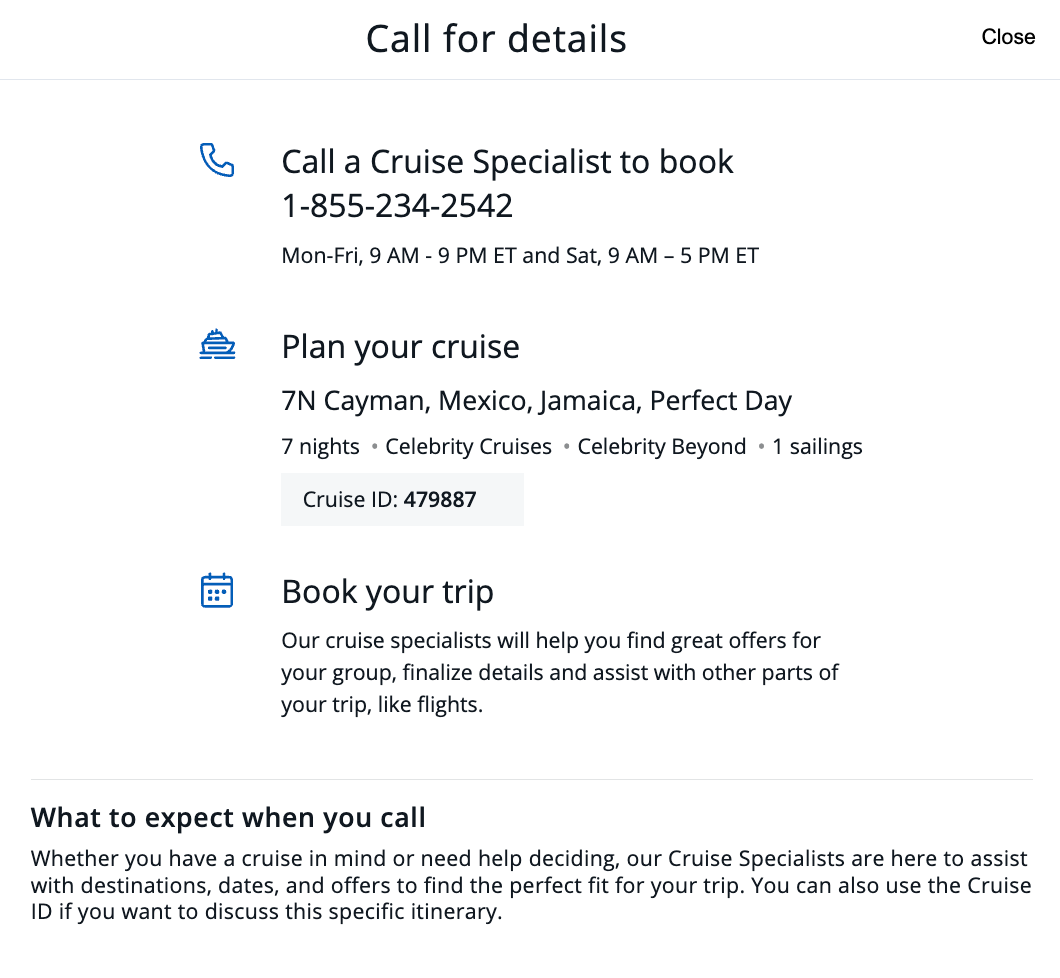
Task: Select the Plan your cruise heading
Action: pos(400,346)
